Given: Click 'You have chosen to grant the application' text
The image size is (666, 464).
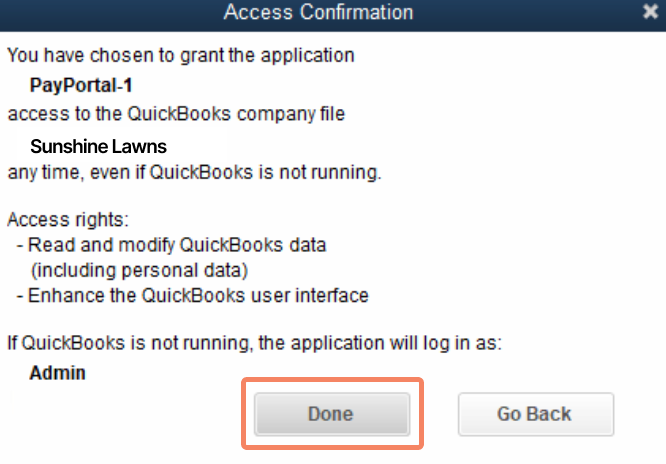Looking at the screenshot, I should 181,56.
